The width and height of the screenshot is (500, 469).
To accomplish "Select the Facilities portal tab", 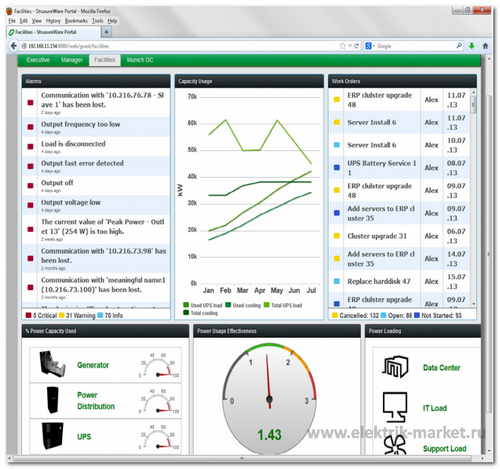I will pos(105,60).
